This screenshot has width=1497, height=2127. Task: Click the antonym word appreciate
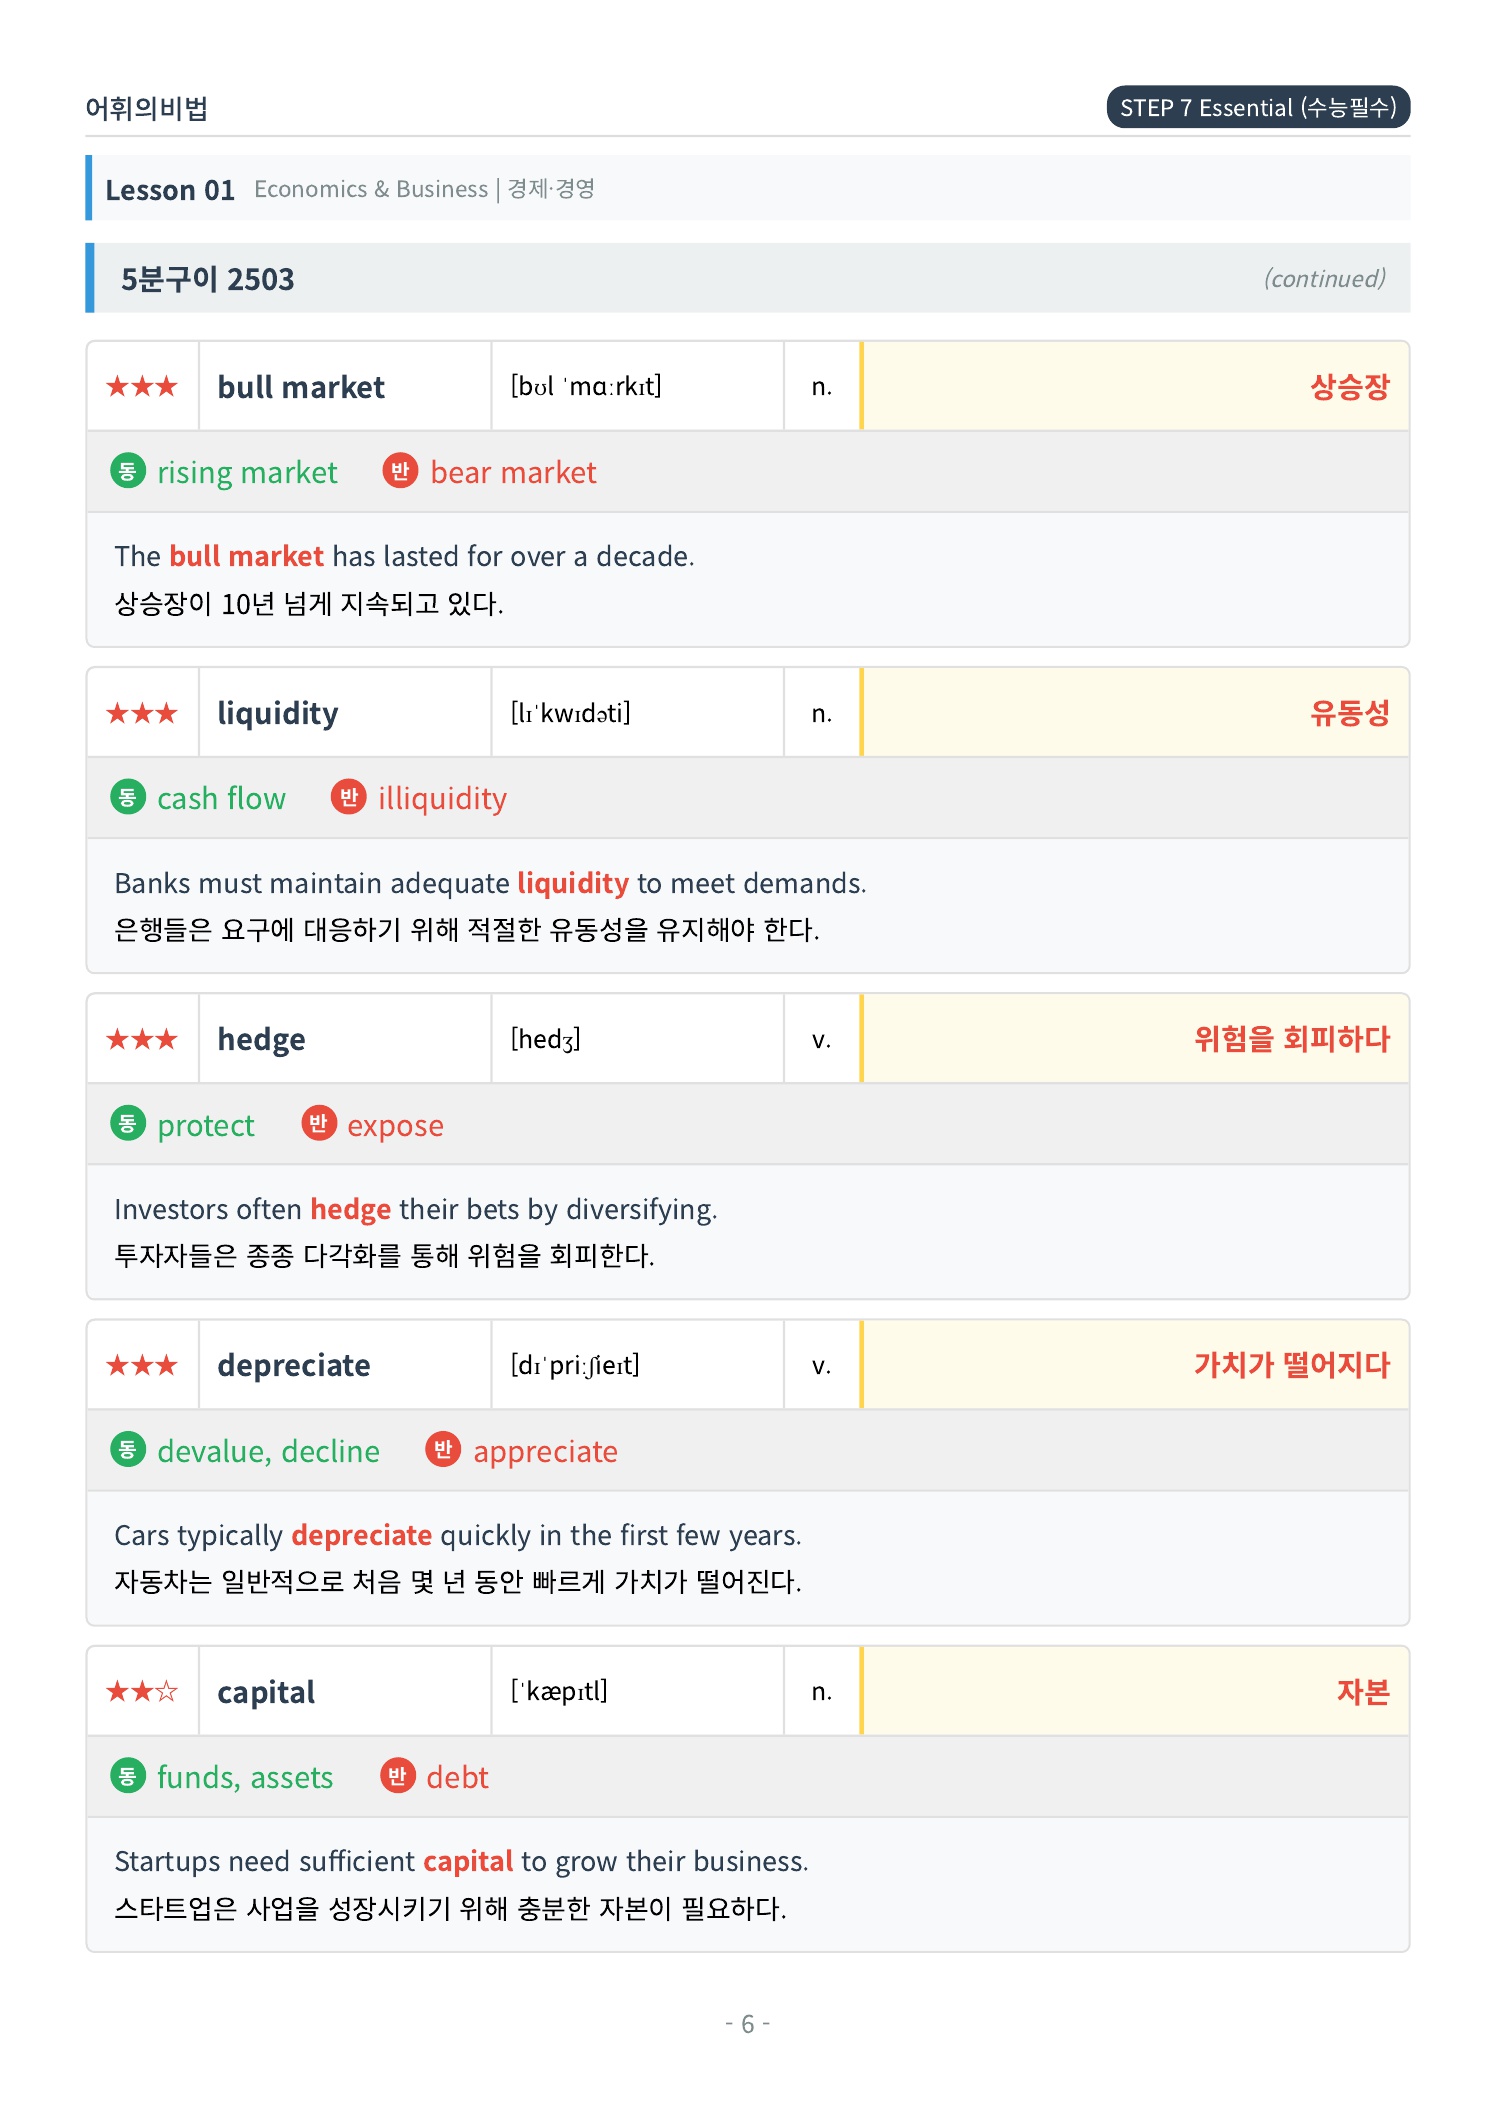tap(545, 1451)
